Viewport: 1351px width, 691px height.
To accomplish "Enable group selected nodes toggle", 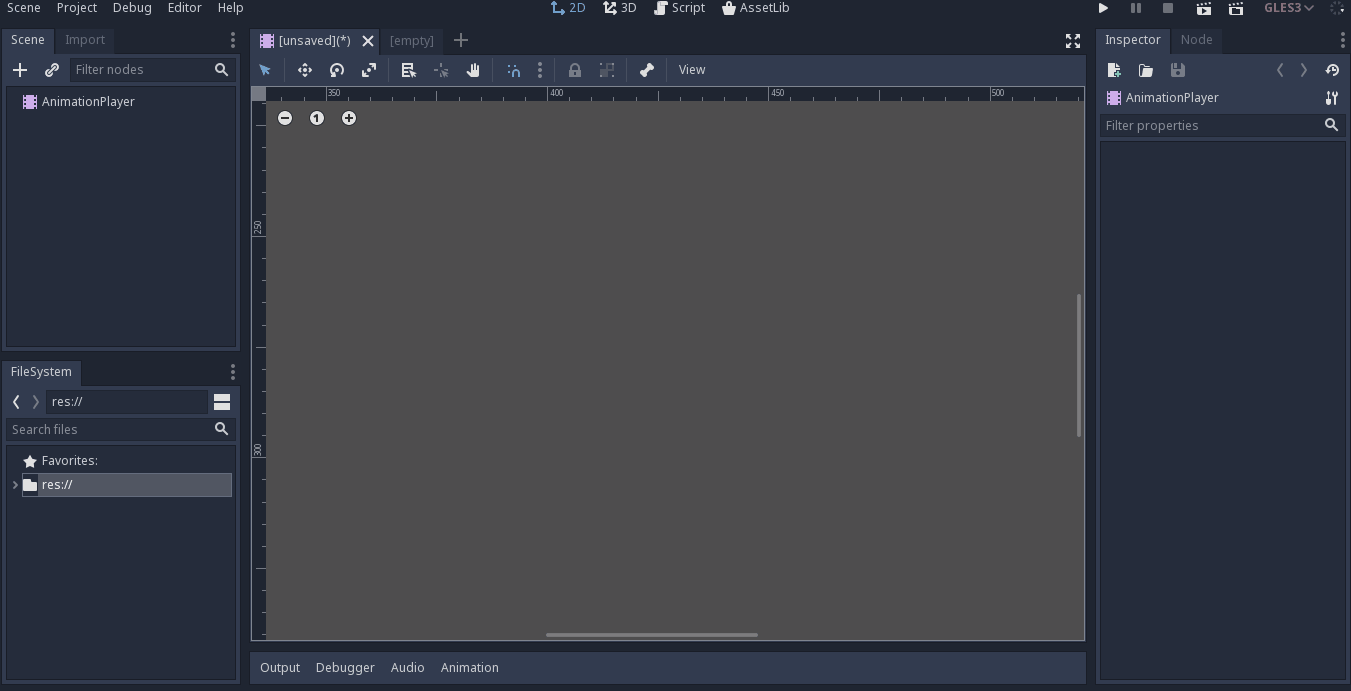I will coord(607,70).
